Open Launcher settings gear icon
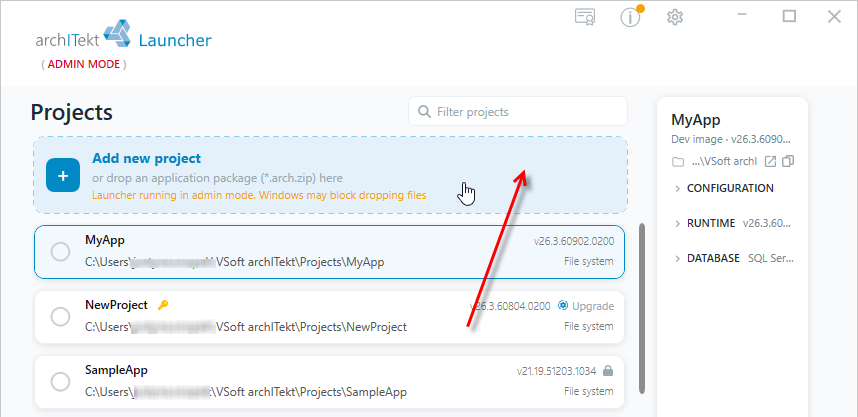 pos(675,17)
